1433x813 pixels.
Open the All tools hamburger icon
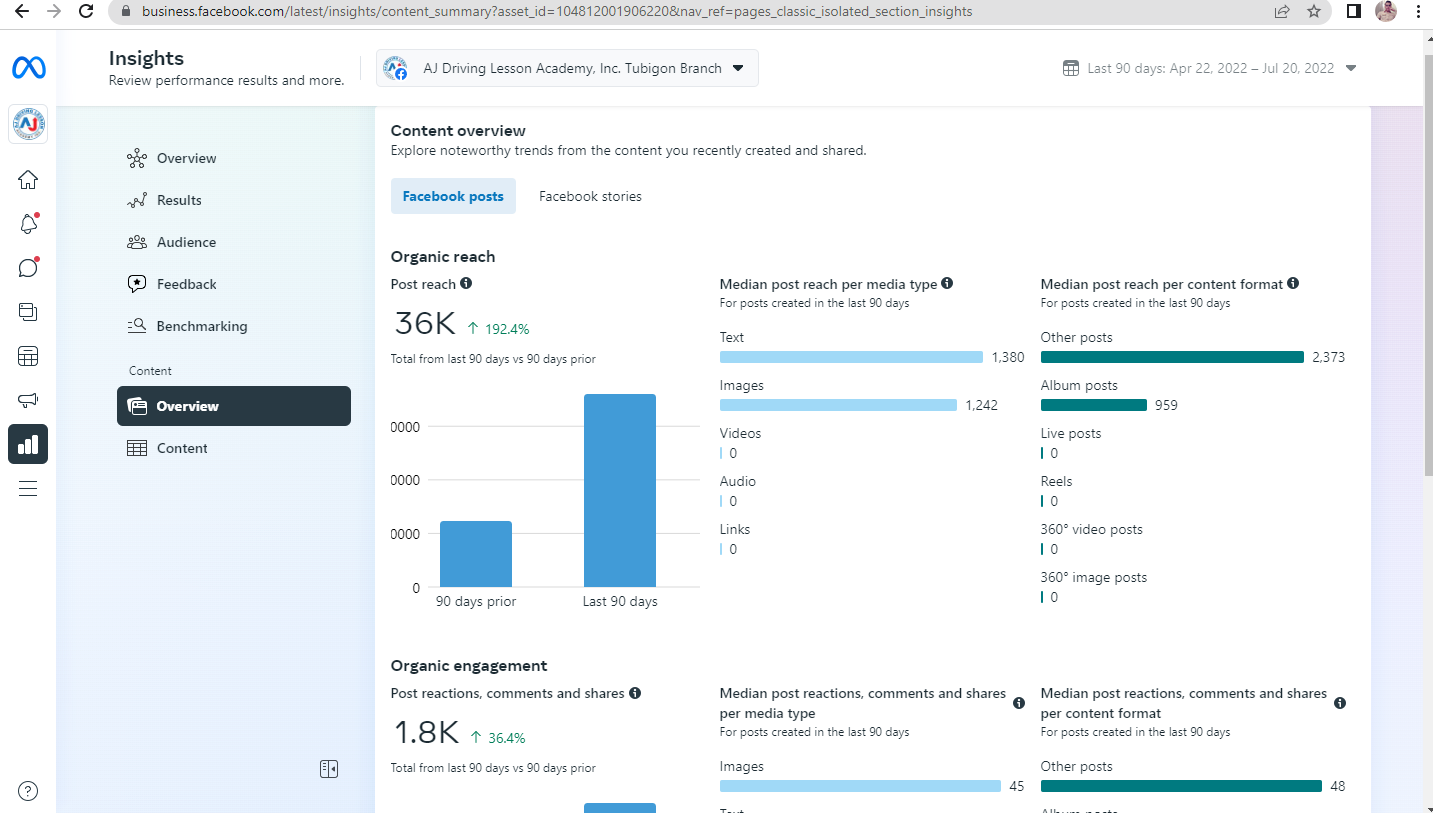point(28,488)
